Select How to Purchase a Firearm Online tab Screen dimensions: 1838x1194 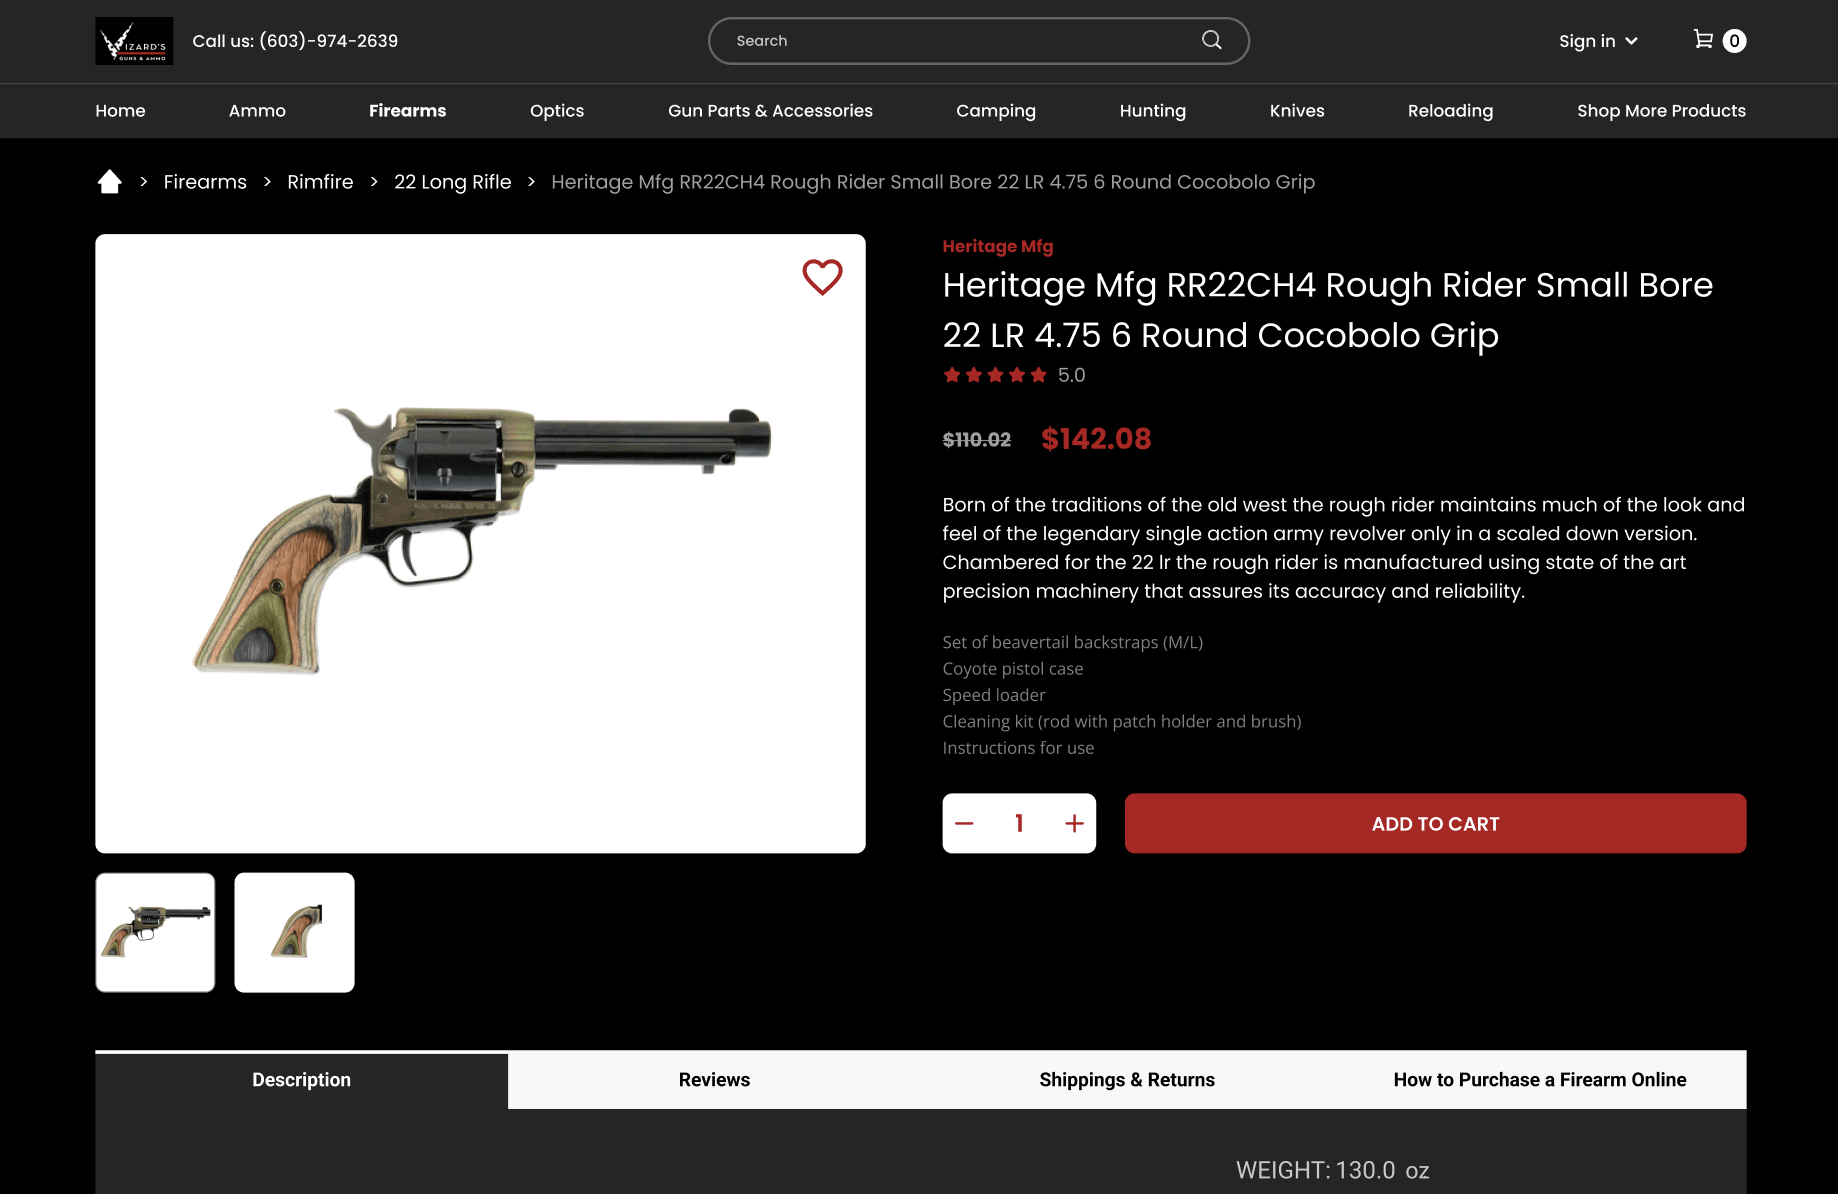[x=1540, y=1079]
